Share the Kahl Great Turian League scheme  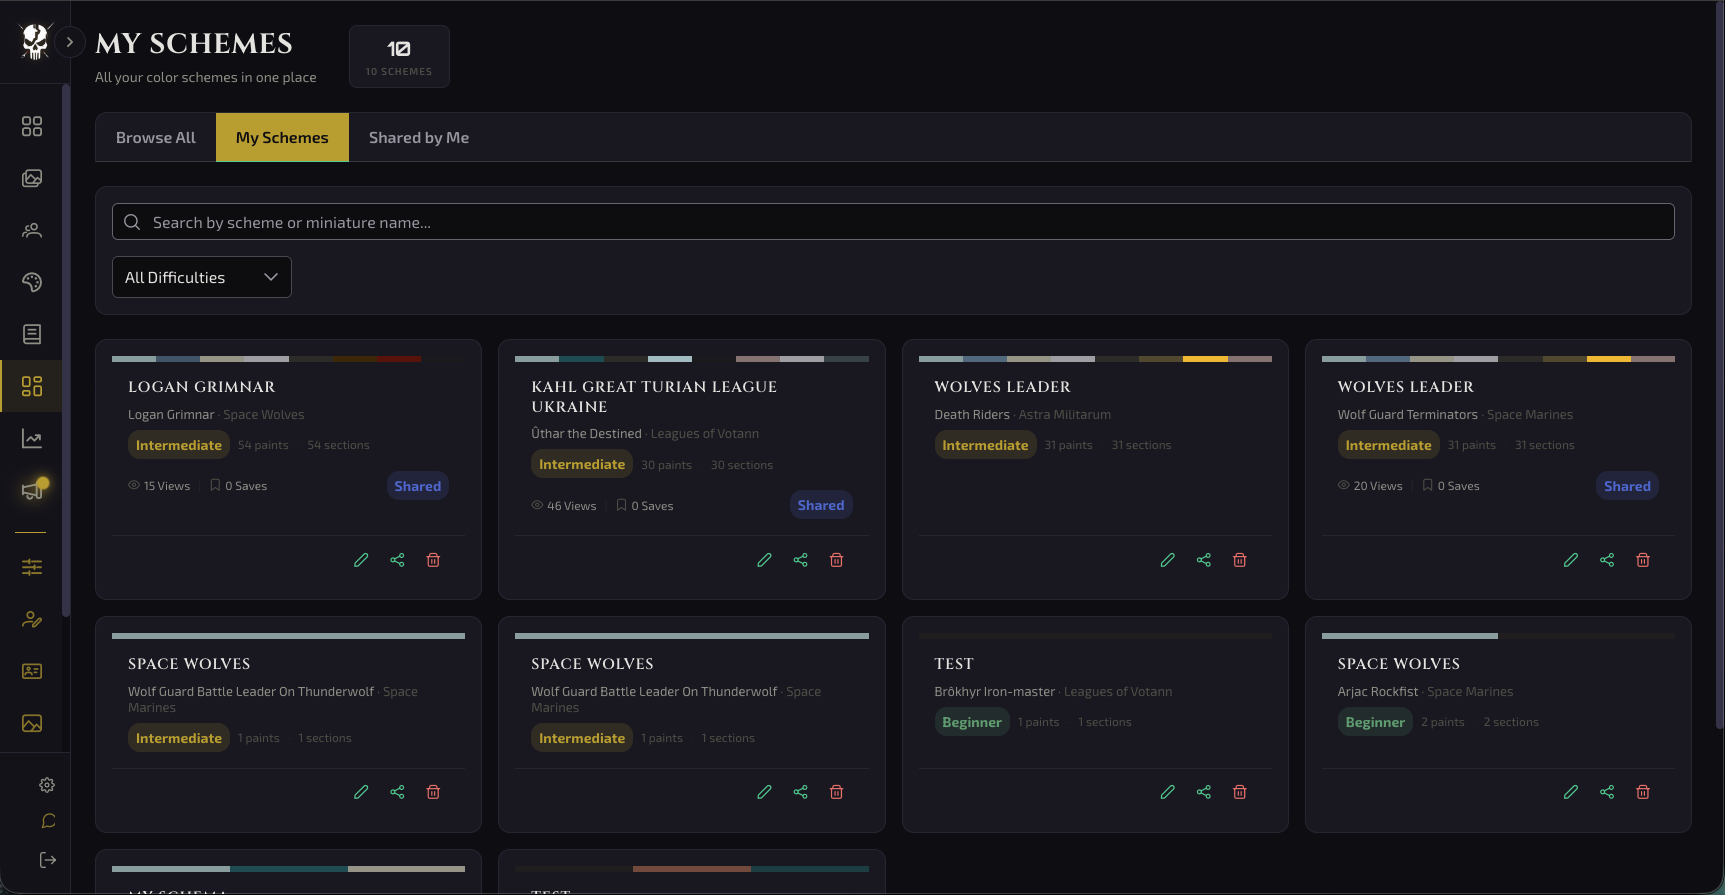(x=800, y=560)
